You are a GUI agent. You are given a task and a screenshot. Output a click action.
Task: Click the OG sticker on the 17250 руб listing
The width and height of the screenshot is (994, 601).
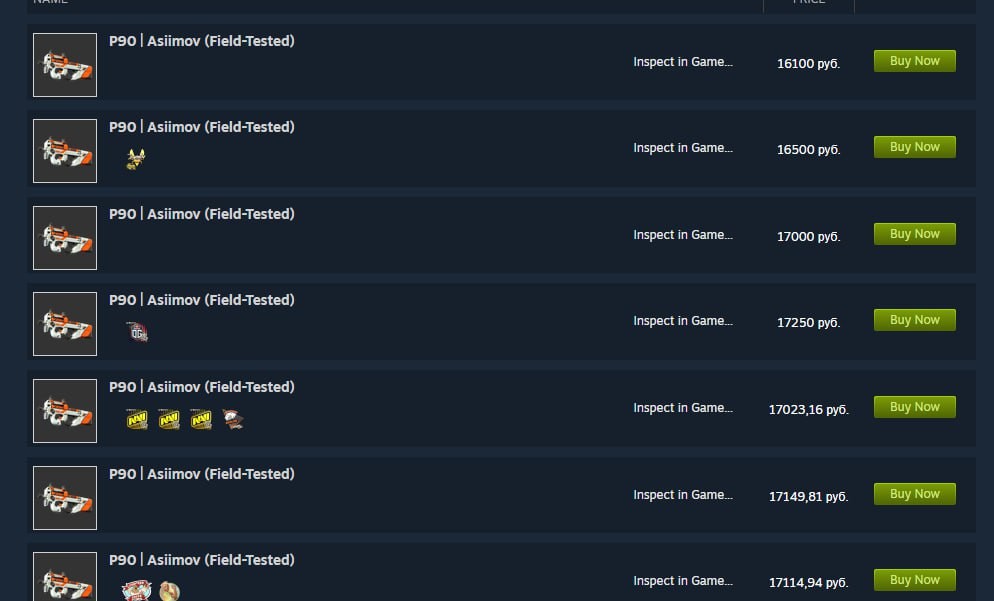pyautogui.click(x=137, y=332)
